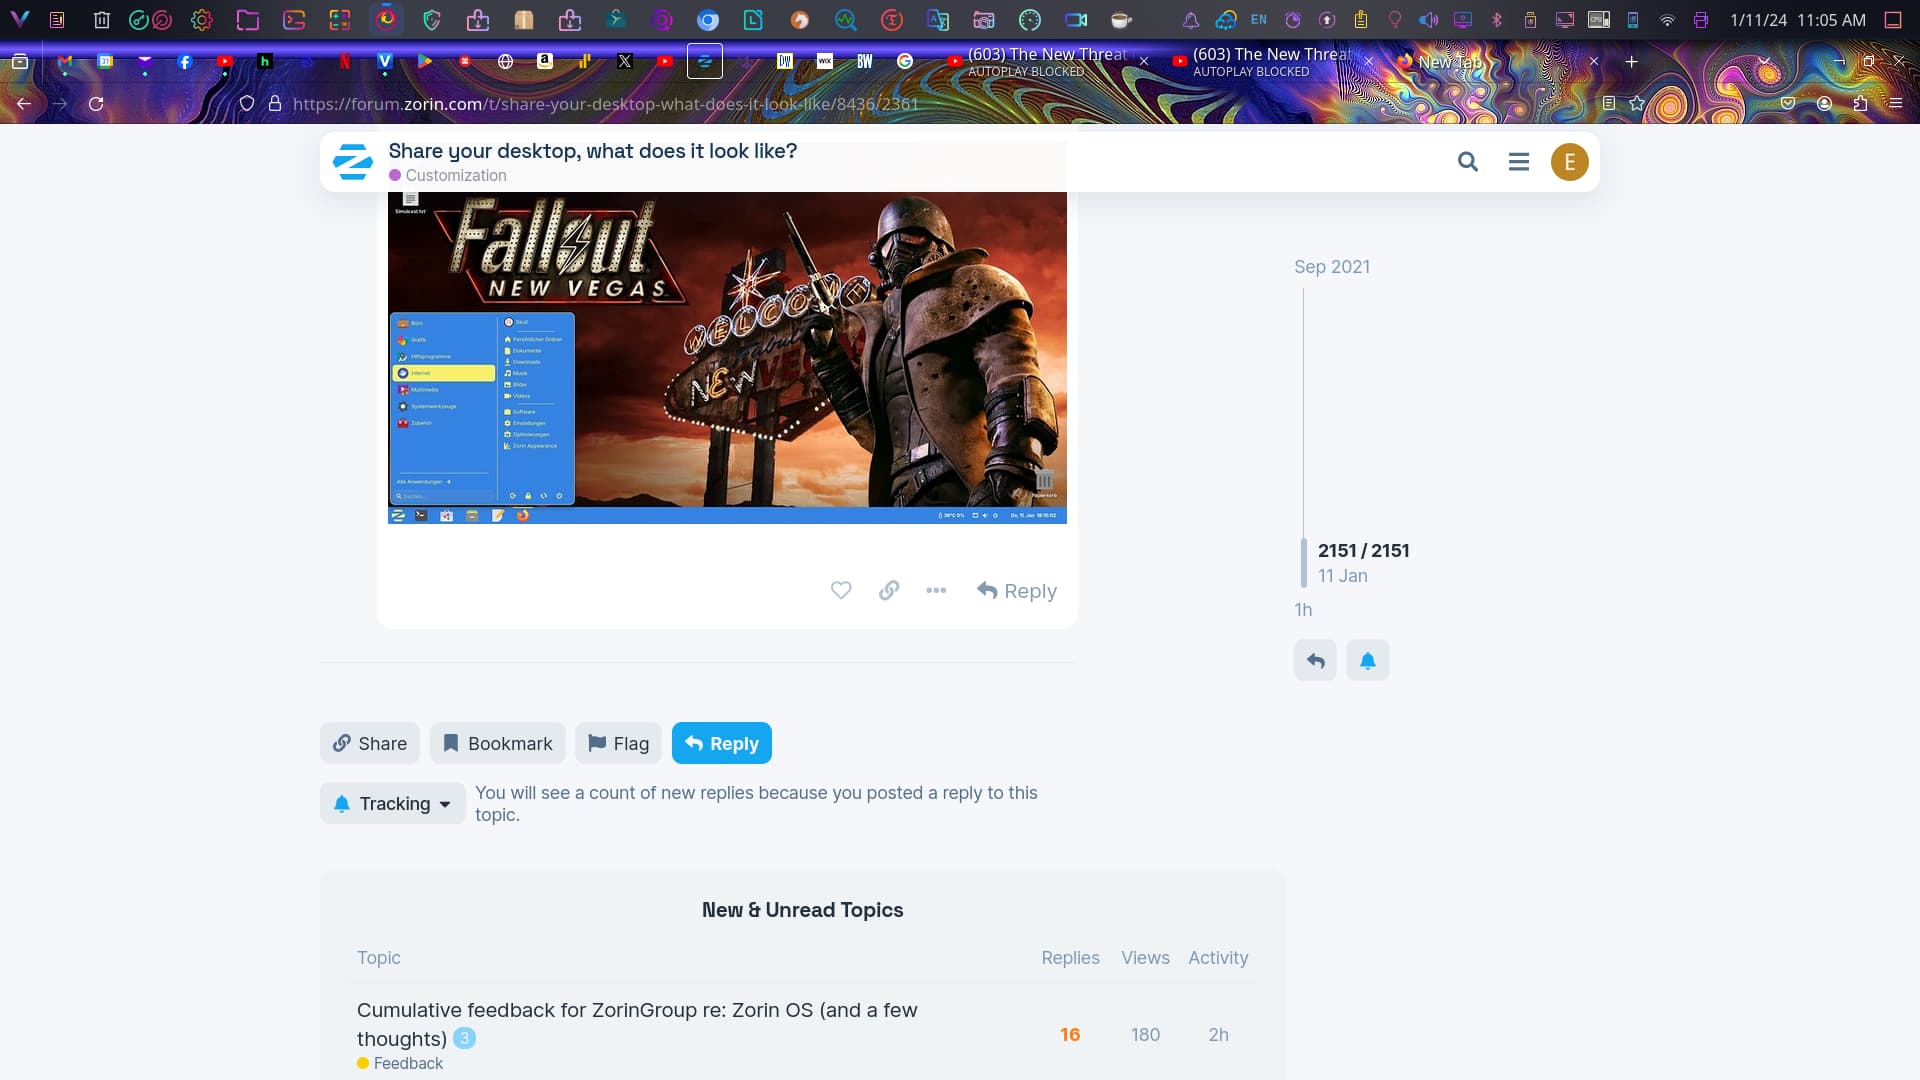Open tracking protection shield icon
1920x1080 pixels.
pyautogui.click(x=247, y=103)
